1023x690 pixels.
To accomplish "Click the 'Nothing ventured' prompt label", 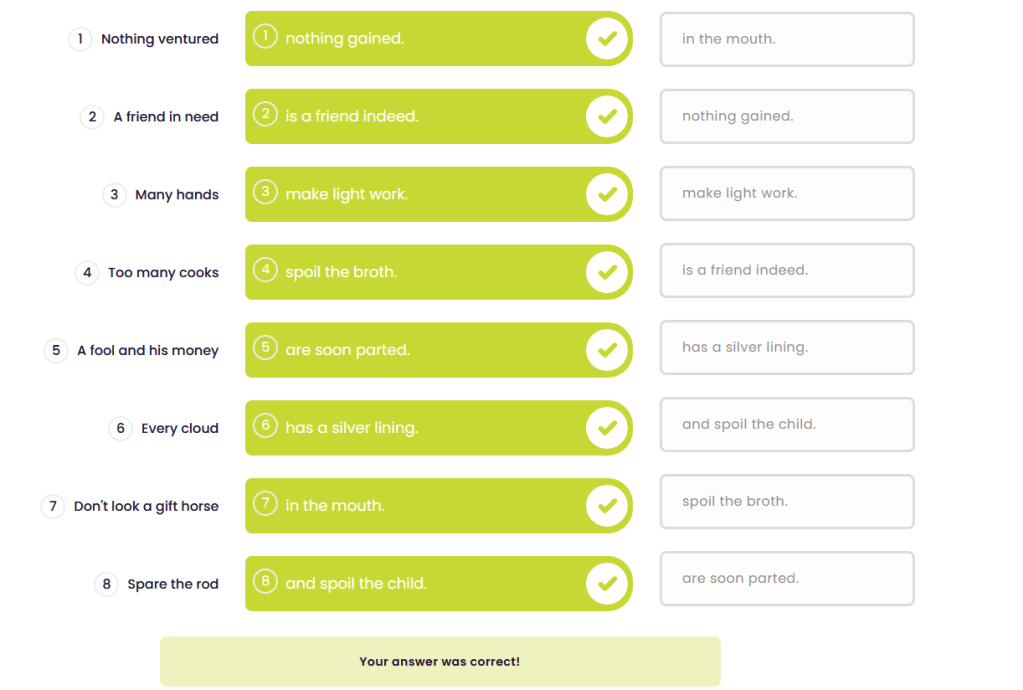I will click(x=159, y=39).
